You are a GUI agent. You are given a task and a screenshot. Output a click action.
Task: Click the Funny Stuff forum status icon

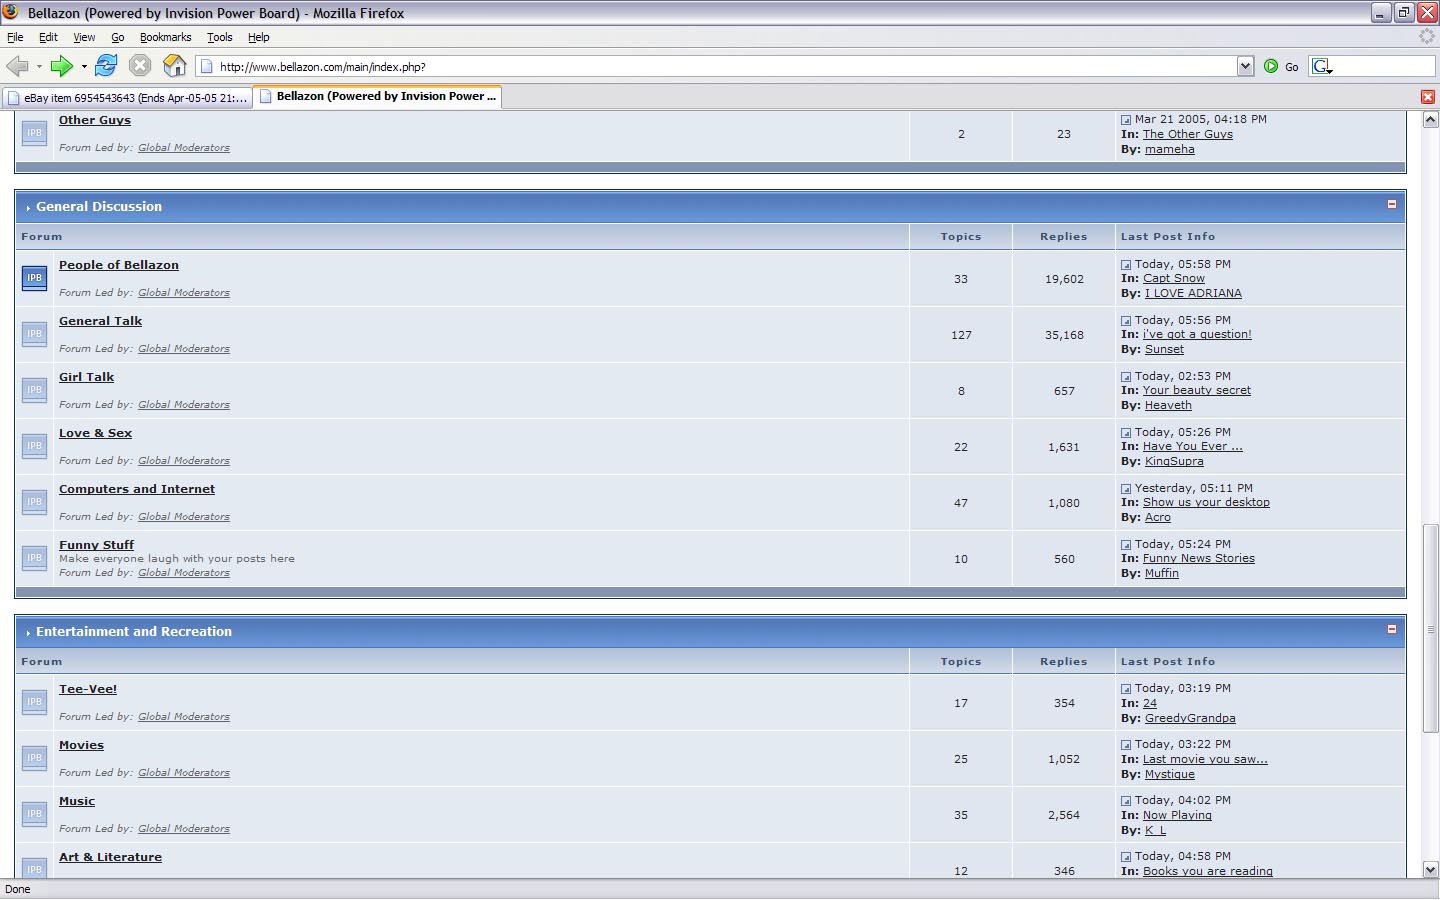[34, 558]
